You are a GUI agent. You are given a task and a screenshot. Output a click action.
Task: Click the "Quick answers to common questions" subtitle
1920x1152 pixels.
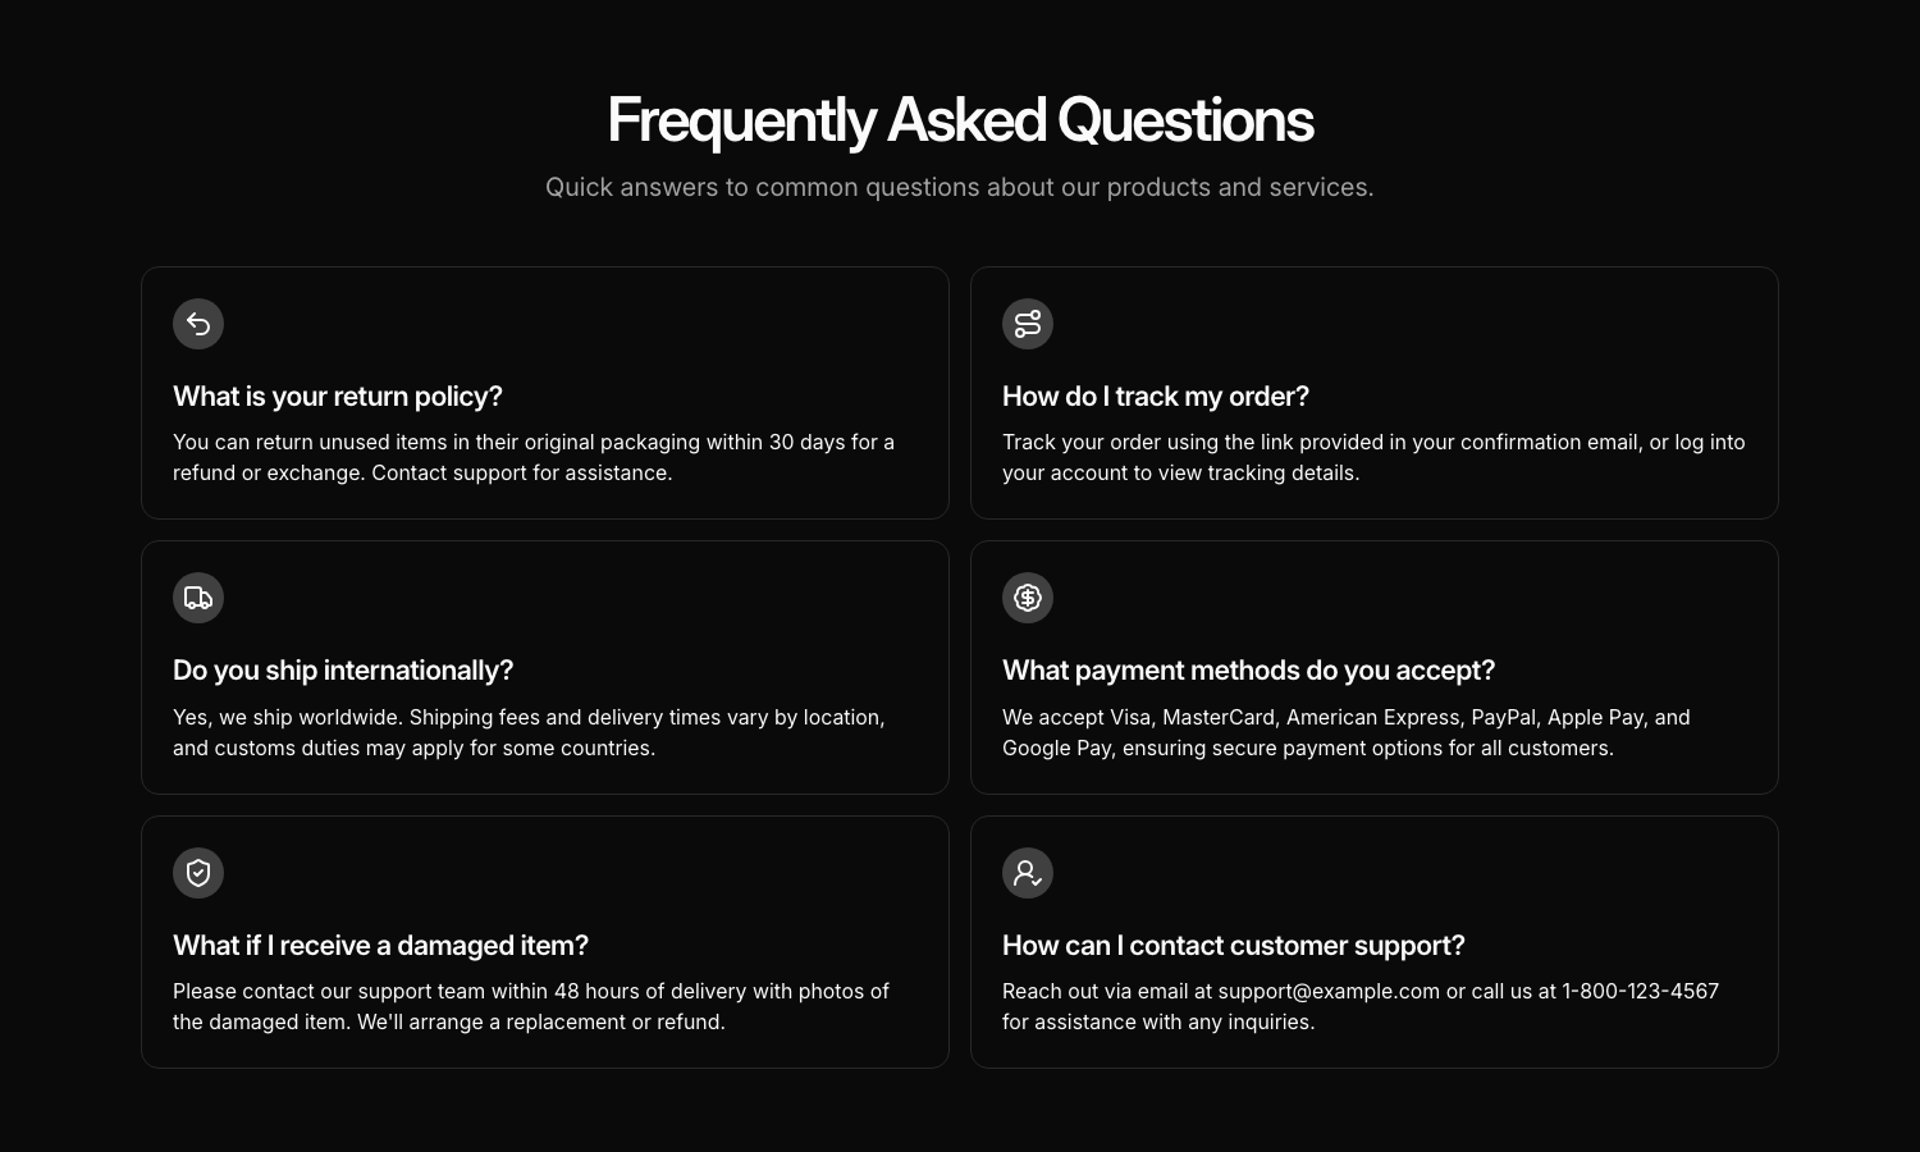click(x=960, y=187)
